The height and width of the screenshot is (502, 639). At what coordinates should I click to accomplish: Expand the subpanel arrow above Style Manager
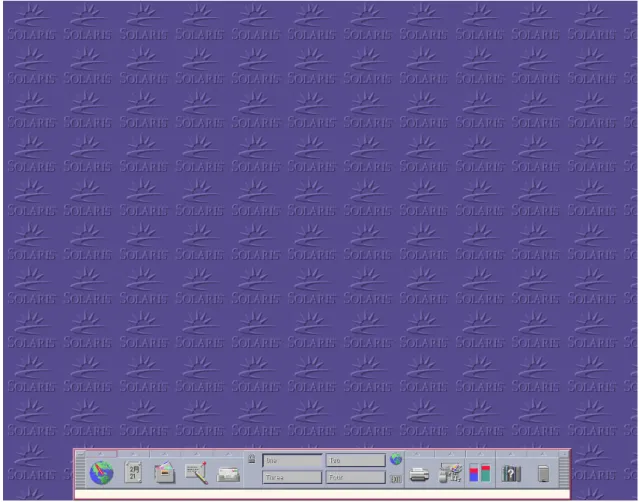pyautogui.click(x=450, y=454)
